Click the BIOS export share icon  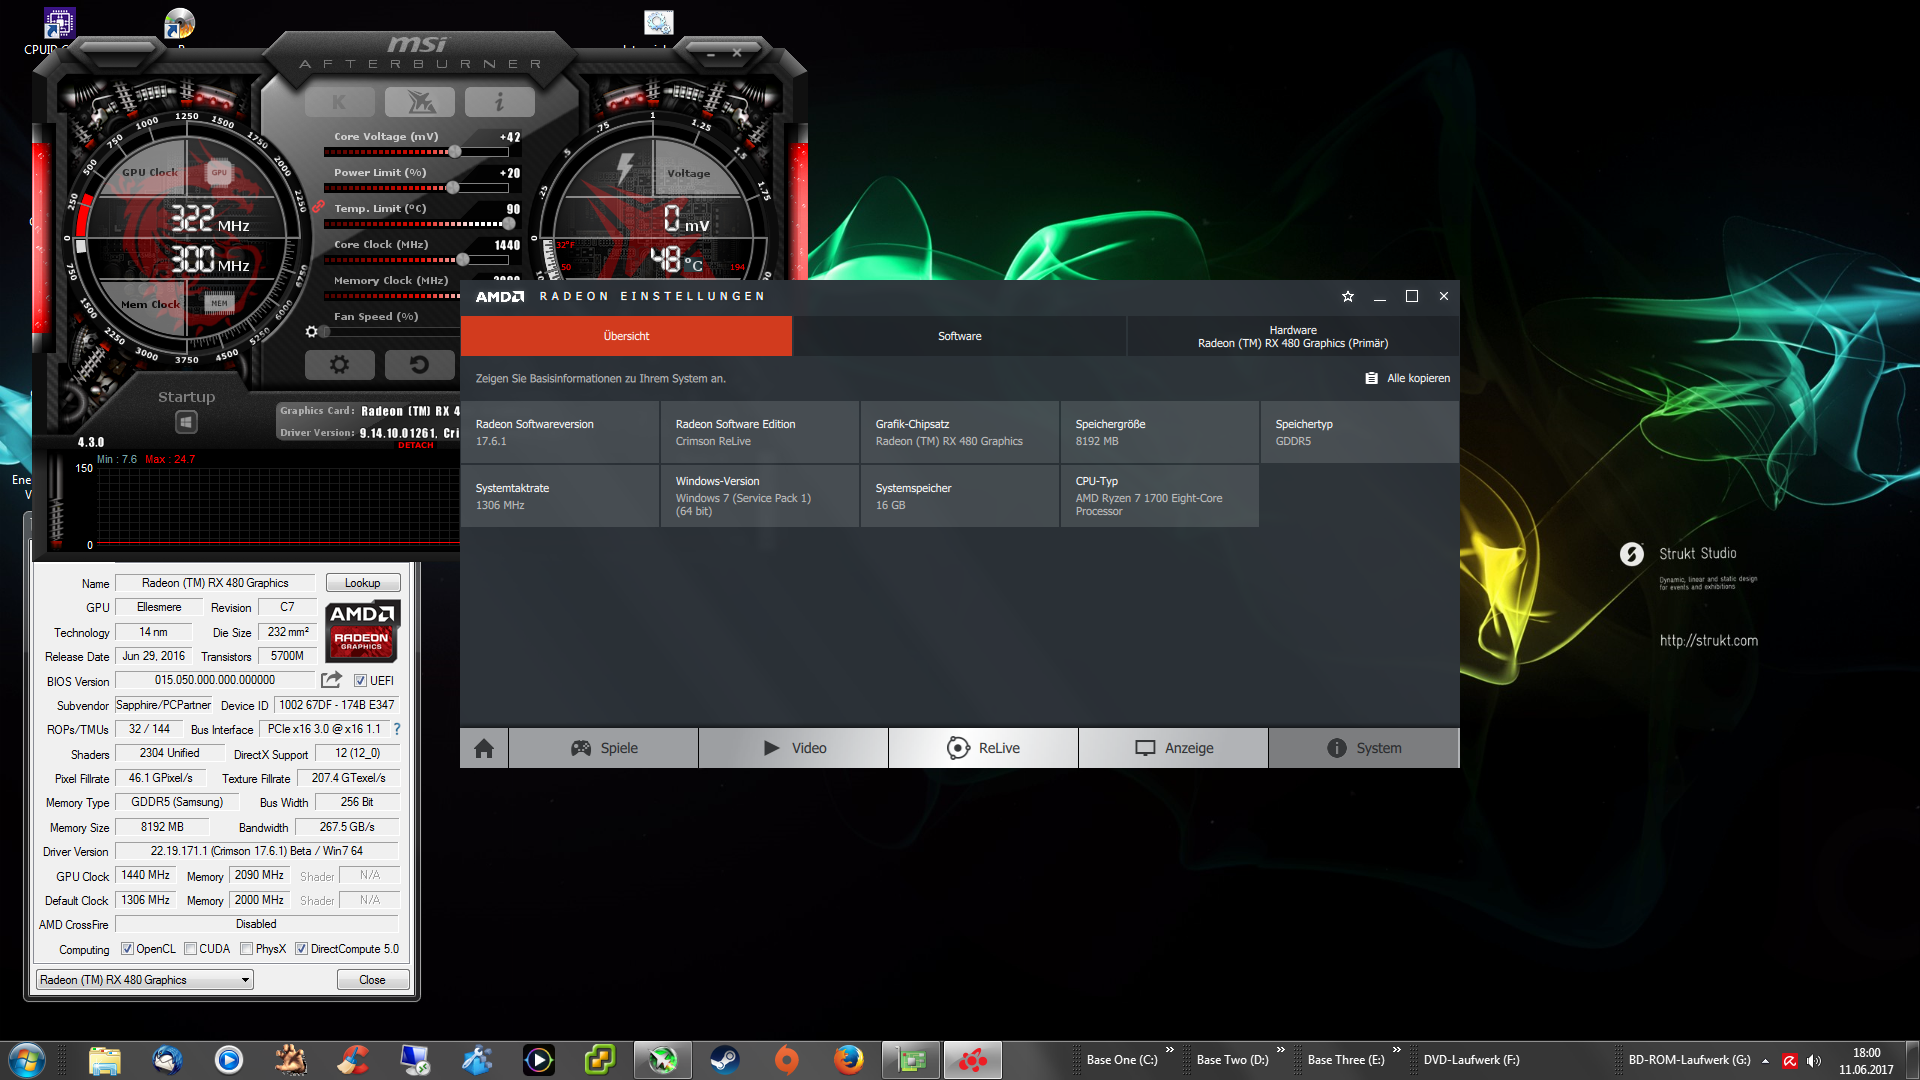(331, 680)
